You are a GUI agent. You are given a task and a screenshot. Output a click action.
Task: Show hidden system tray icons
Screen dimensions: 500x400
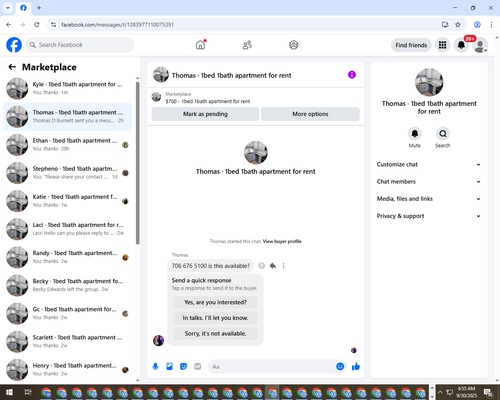pos(440,392)
